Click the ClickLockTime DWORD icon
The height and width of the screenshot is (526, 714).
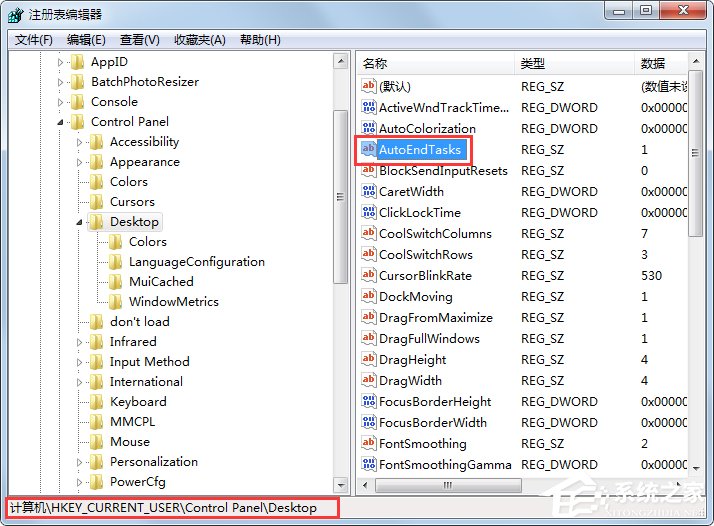[368, 212]
